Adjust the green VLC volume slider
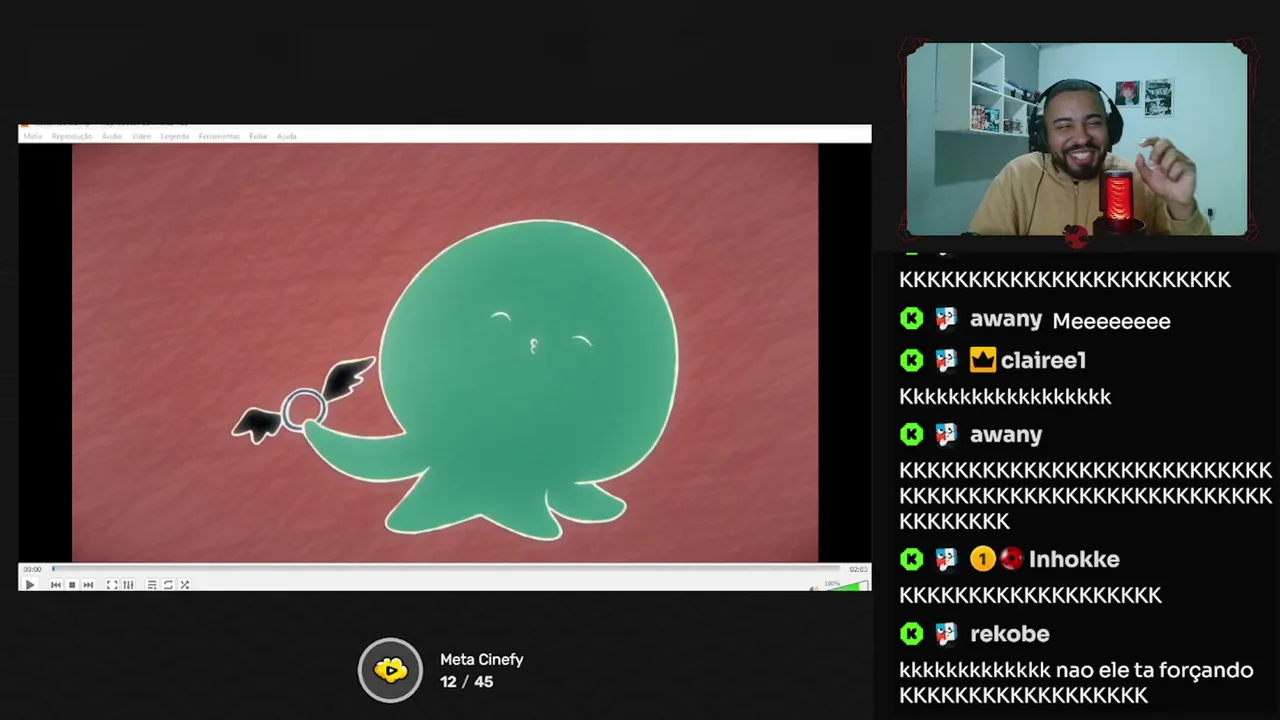Image resolution: width=1280 pixels, height=720 pixels. point(846,586)
